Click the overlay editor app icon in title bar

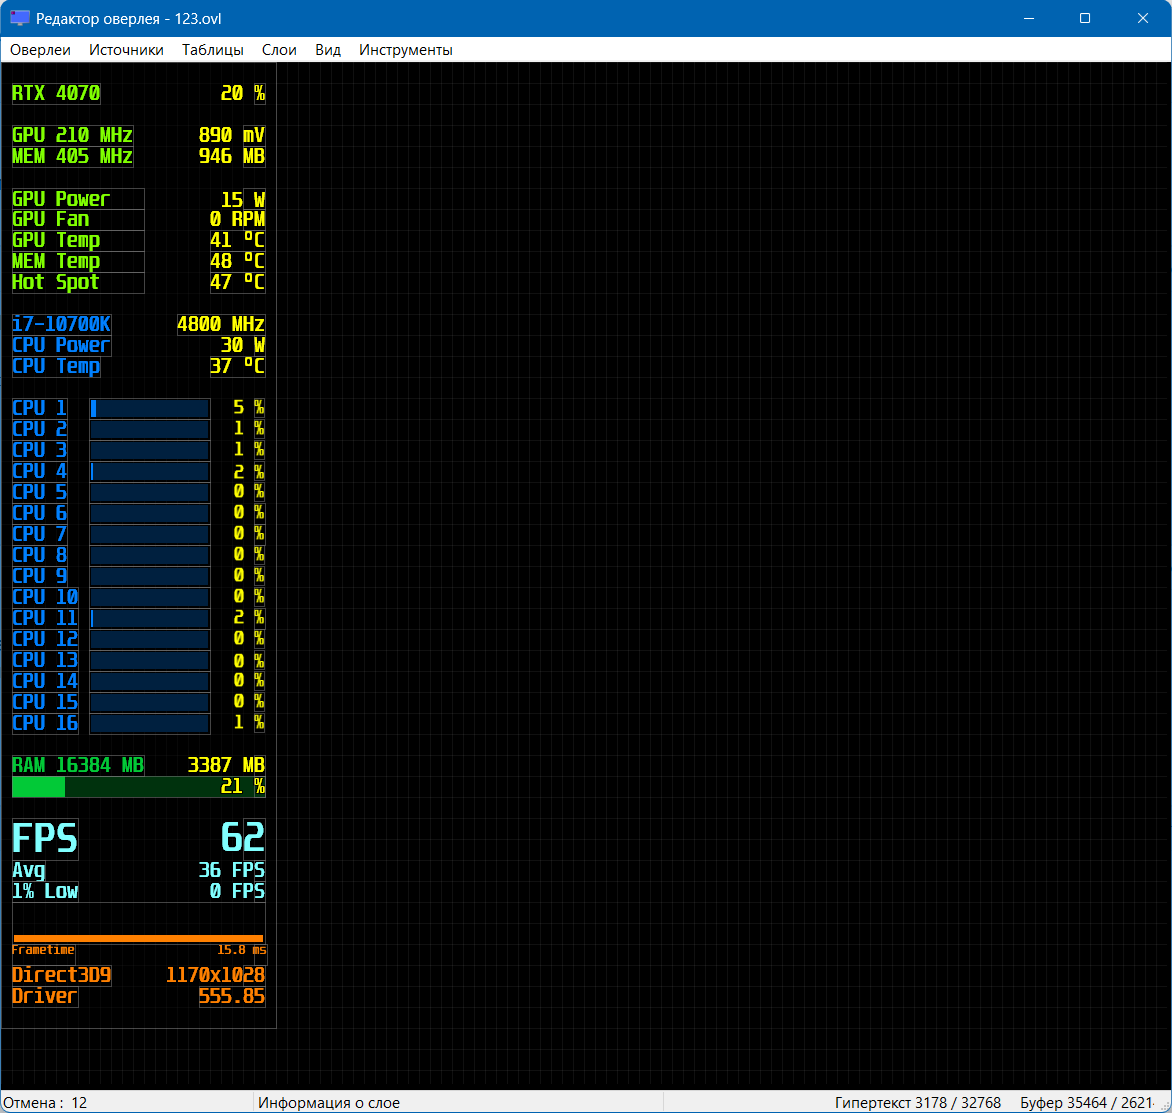[x=19, y=18]
